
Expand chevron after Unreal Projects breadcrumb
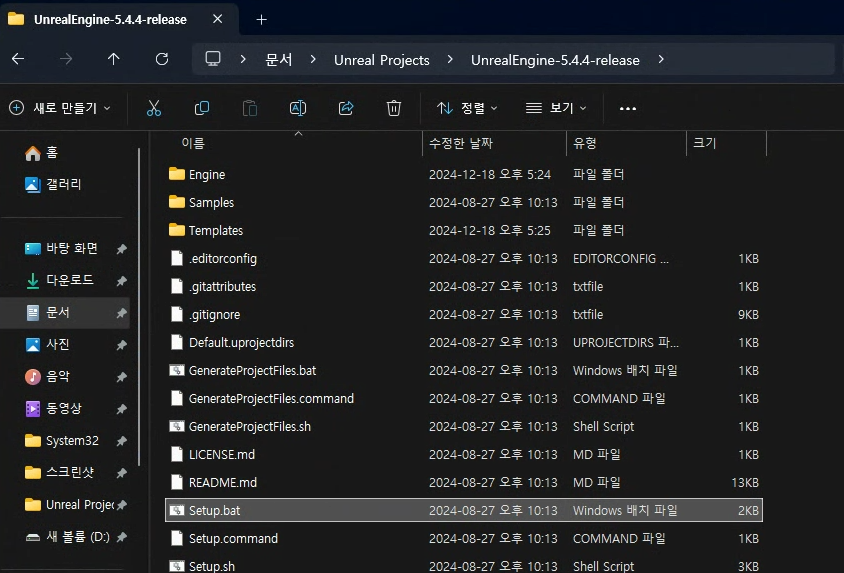click(x=450, y=59)
